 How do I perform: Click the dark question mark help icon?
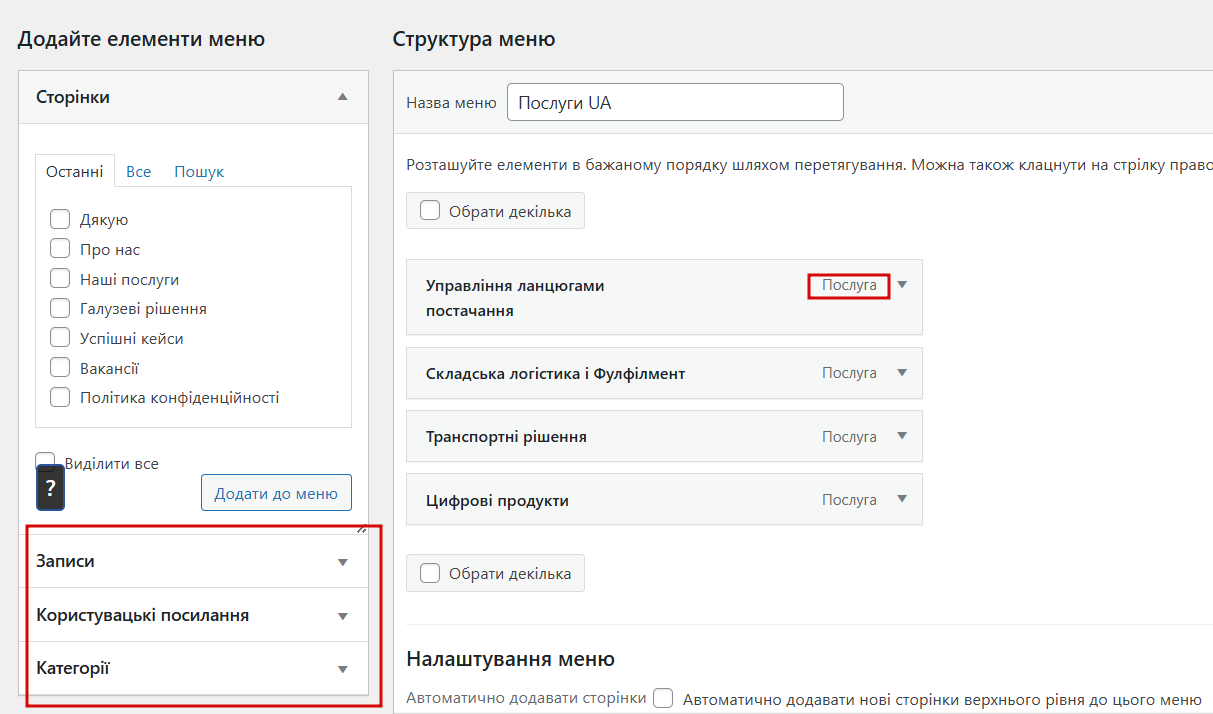(x=50, y=489)
